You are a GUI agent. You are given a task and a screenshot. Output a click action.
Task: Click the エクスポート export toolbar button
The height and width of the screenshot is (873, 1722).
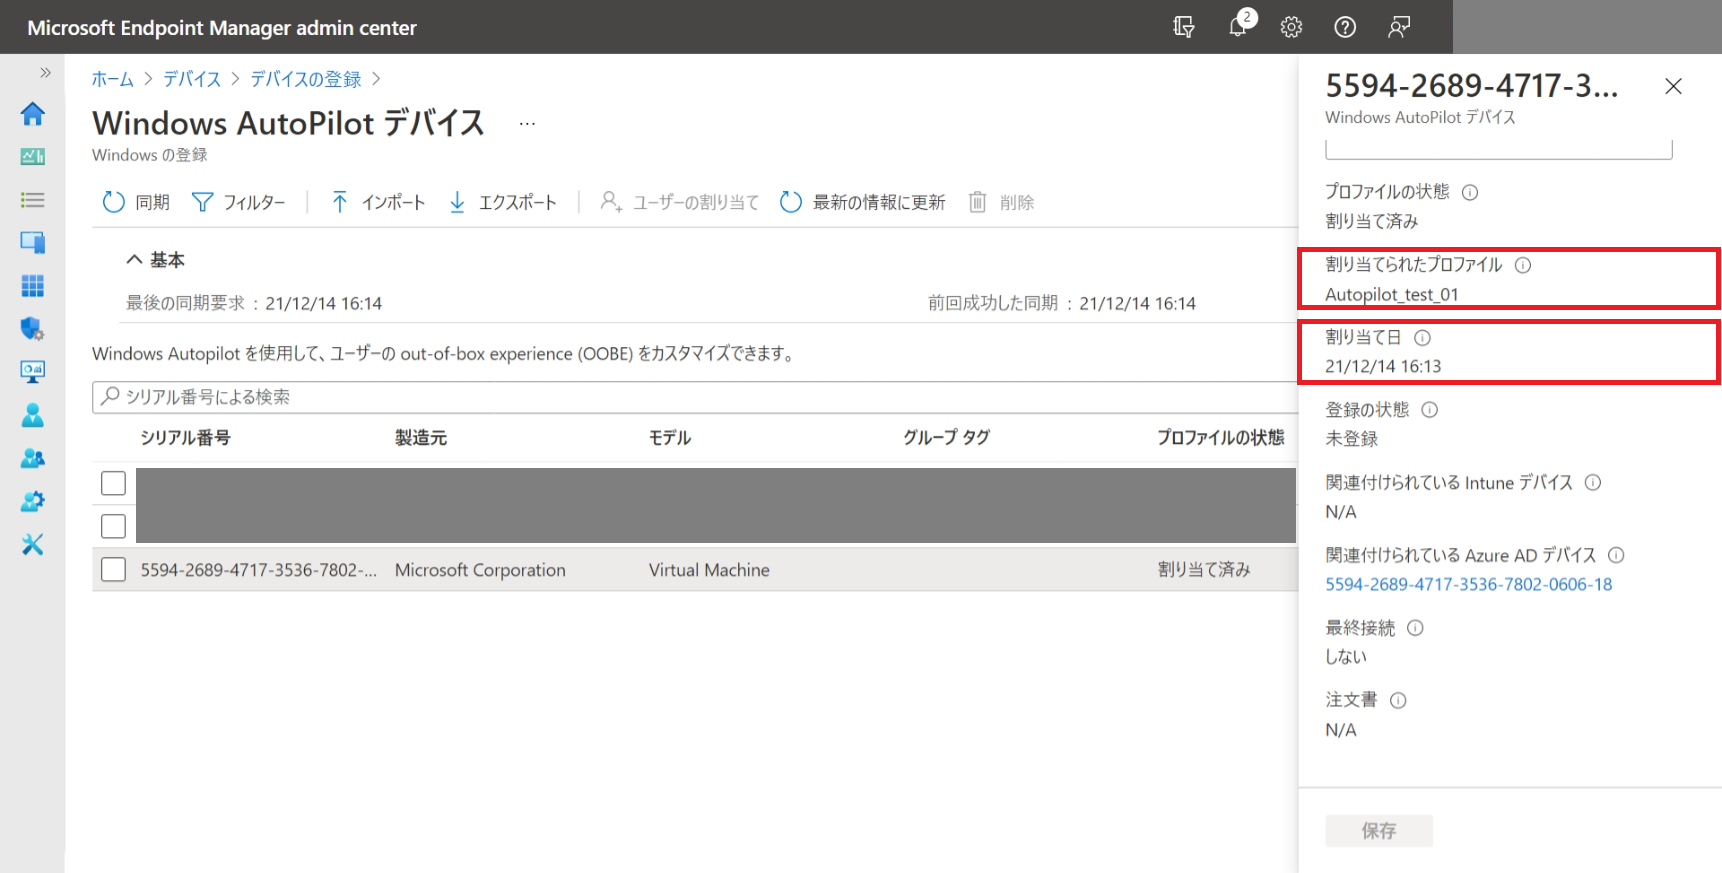(502, 202)
